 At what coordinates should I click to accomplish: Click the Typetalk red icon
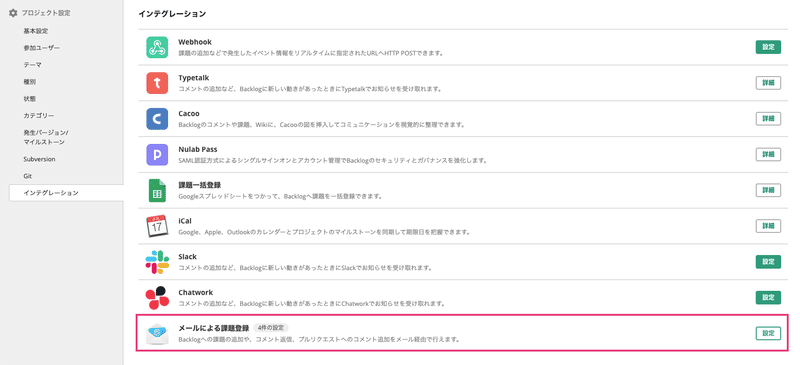click(x=157, y=83)
